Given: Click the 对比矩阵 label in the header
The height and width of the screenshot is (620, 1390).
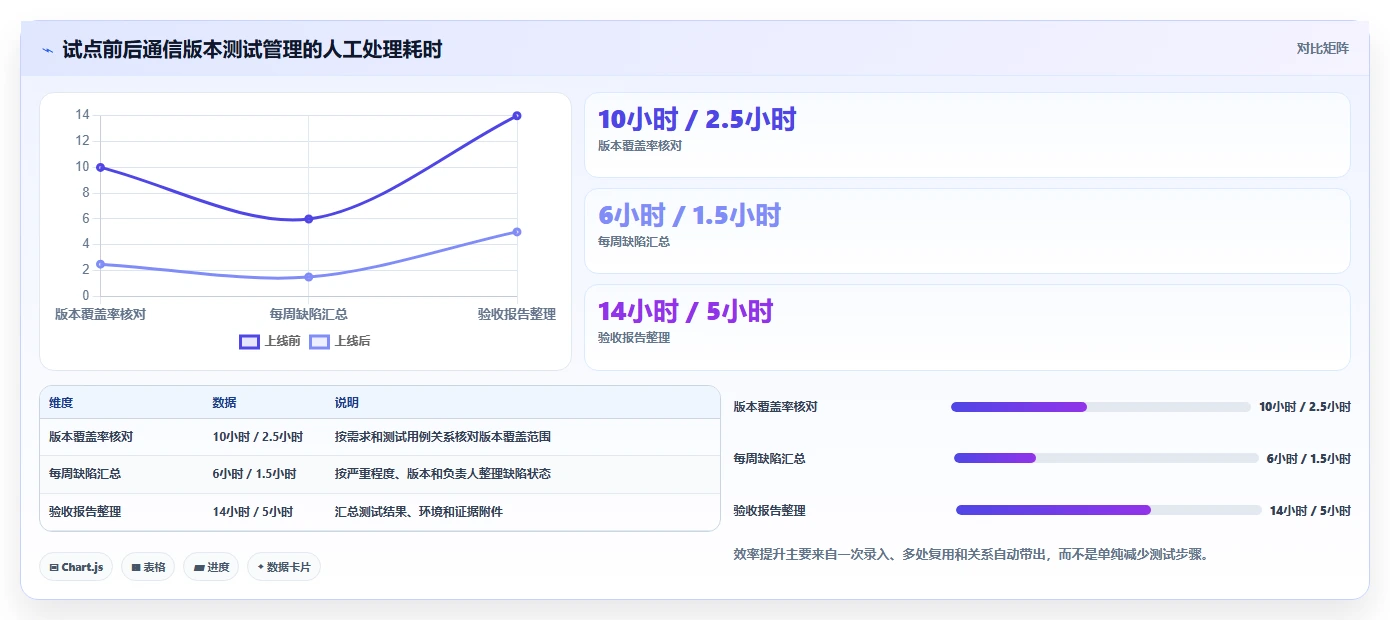Looking at the screenshot, I should [x=1322, y=48].
